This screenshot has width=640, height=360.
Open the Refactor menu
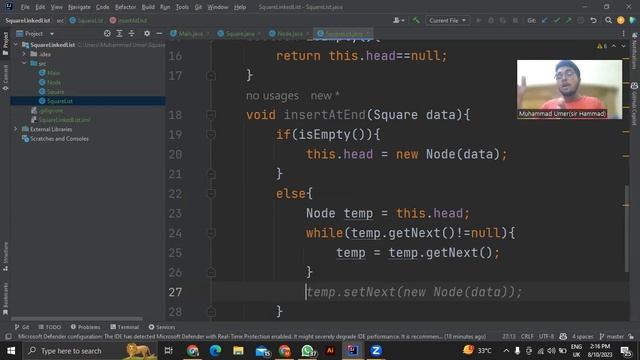(x=125, y=7)
